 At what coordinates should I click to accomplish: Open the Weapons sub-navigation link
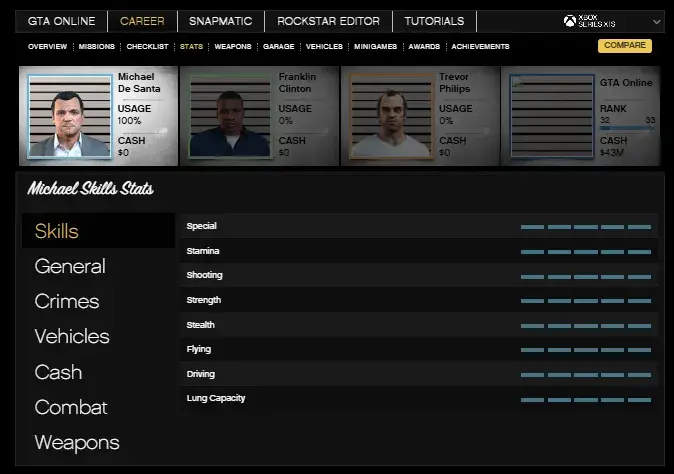point(233,47)
